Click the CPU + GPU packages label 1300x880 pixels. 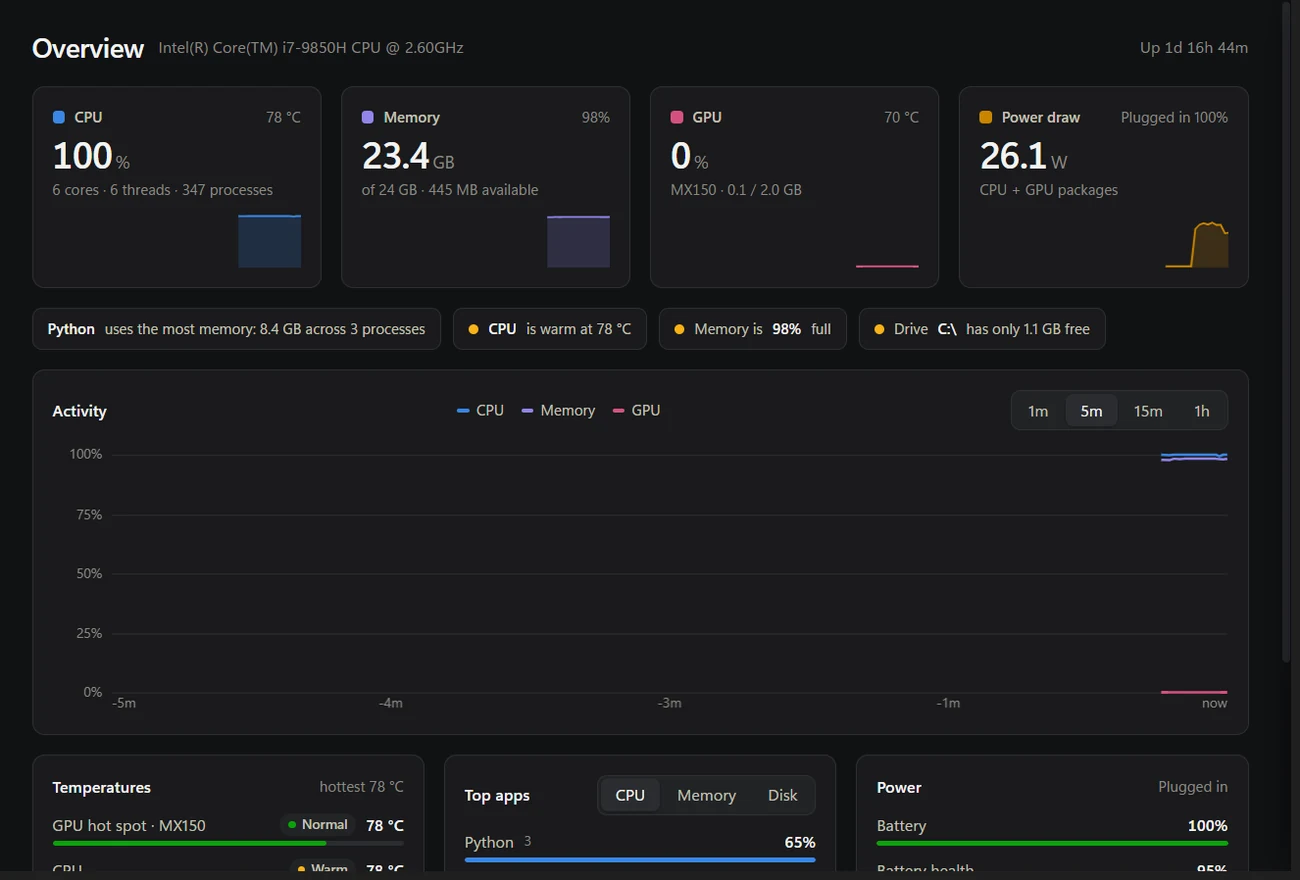click(x=1049, y=190)
